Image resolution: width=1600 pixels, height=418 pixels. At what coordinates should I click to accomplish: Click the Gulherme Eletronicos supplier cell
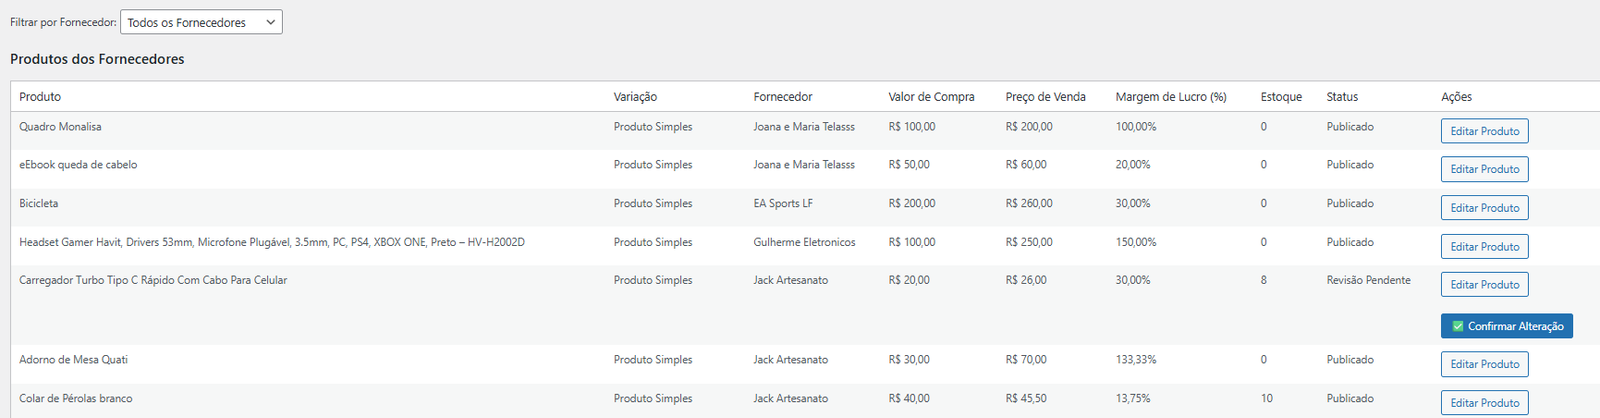[804, 242]
